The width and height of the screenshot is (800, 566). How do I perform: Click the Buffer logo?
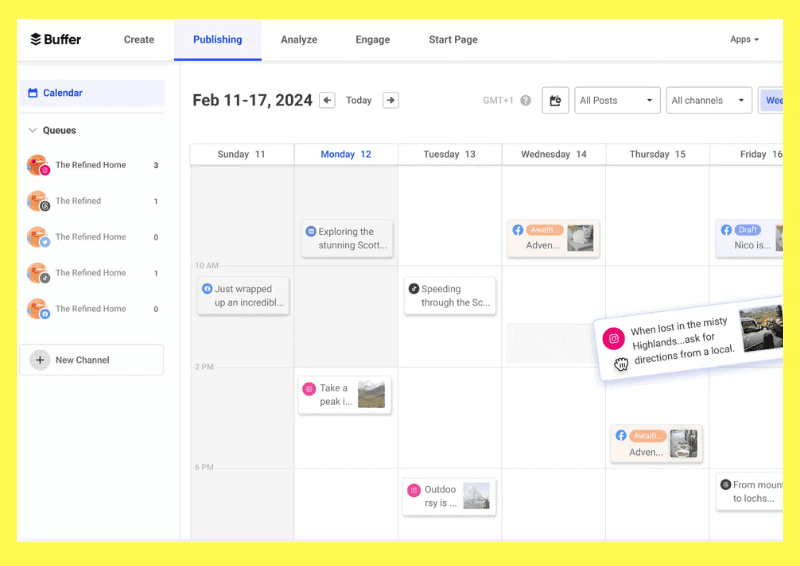coord(56,39)
